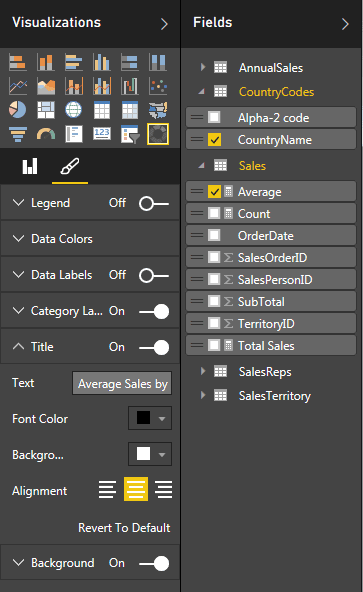Collapse the Sales table
Image resolution: width=363 pixels, height=592 pixels.
(x=202, y=165)
